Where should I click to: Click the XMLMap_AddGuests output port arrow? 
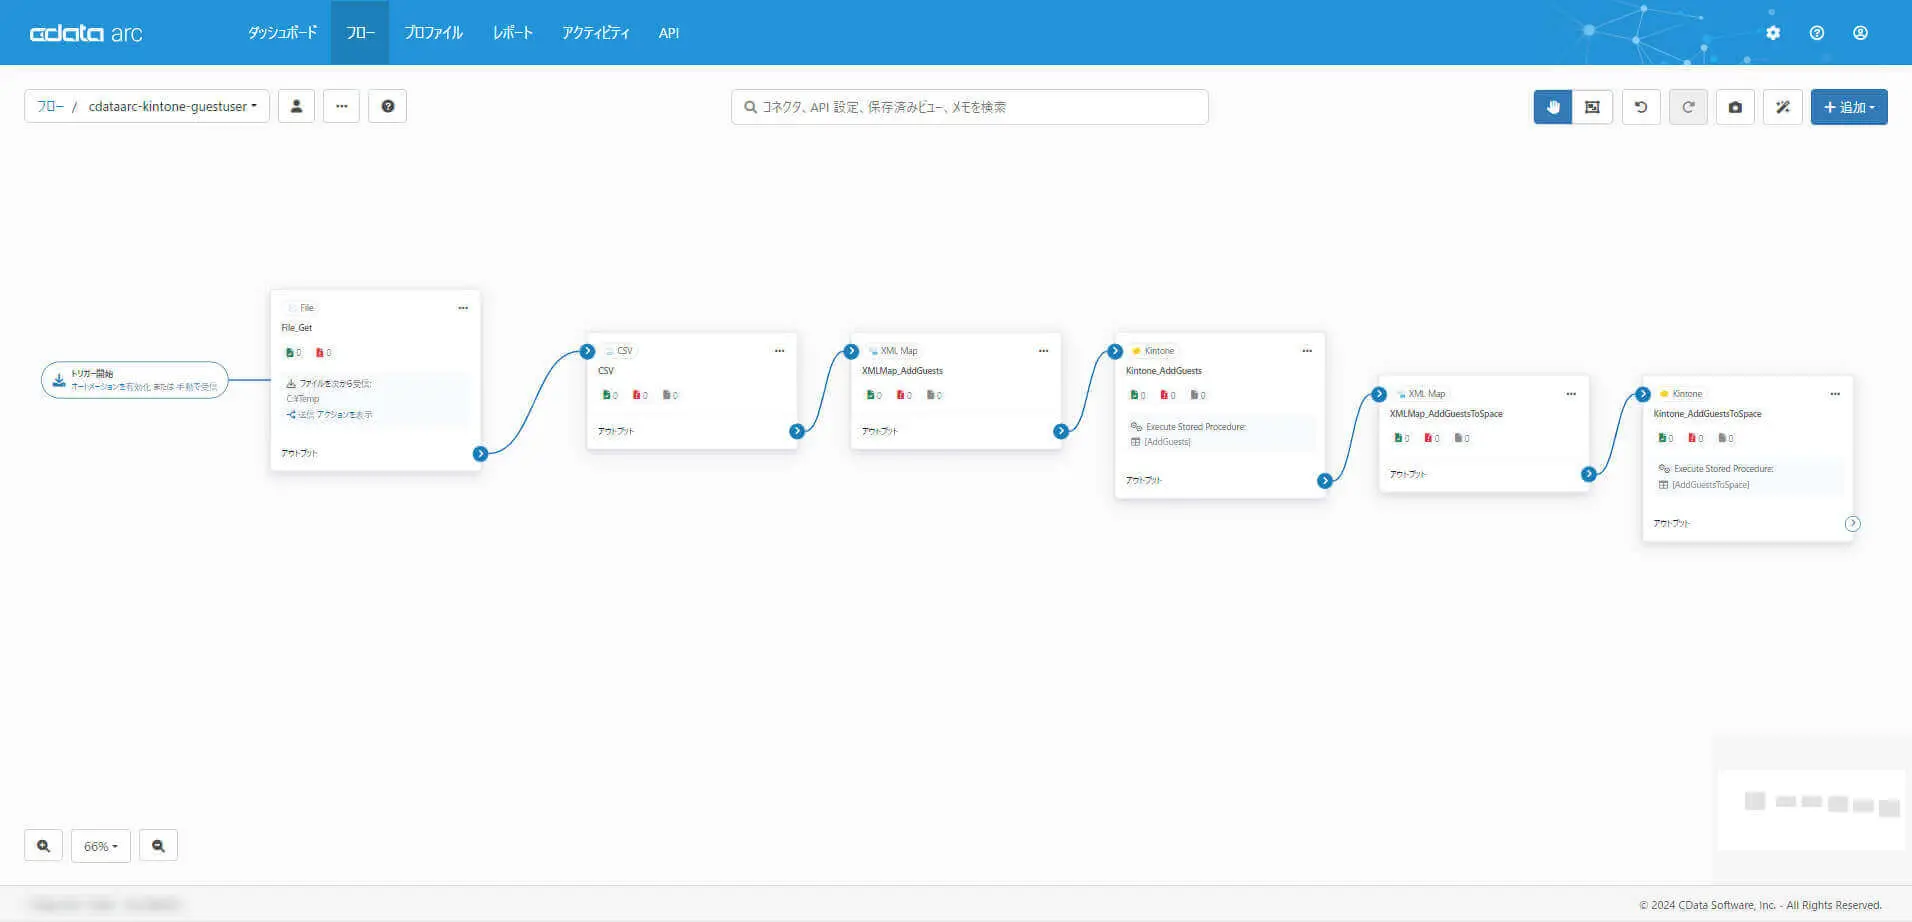[1061, 432]
